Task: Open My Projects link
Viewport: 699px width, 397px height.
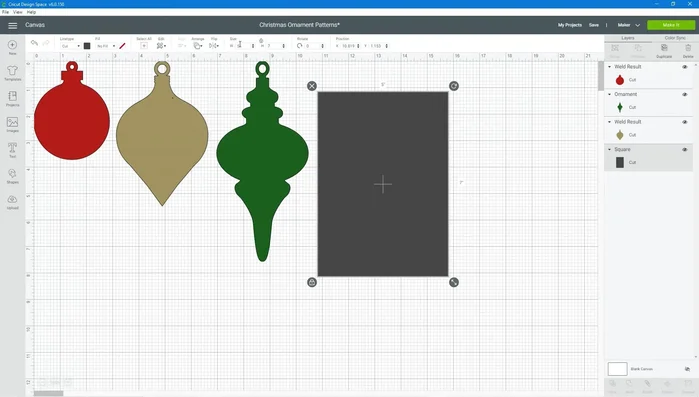Action: click(x=570, y=25)
